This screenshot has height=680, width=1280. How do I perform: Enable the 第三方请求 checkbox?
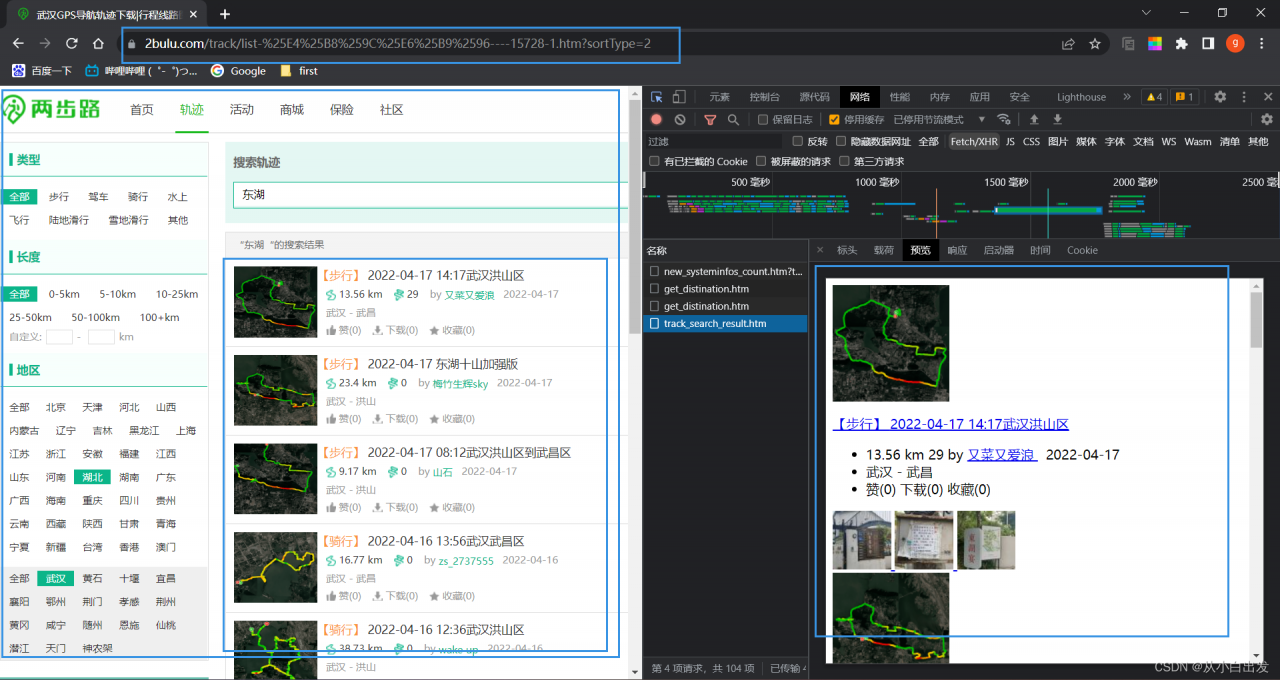[845, 161]
